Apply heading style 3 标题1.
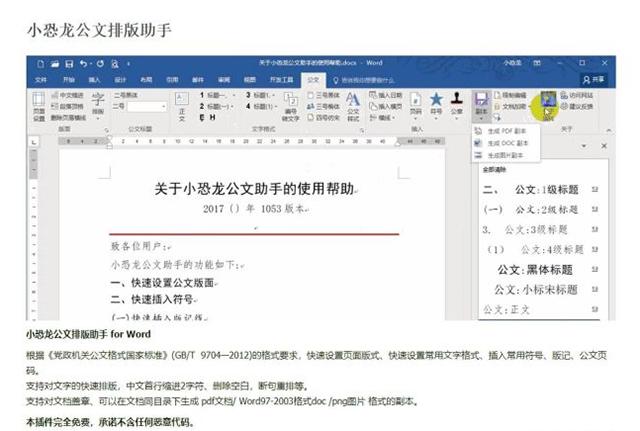 [x=260, y=95]
